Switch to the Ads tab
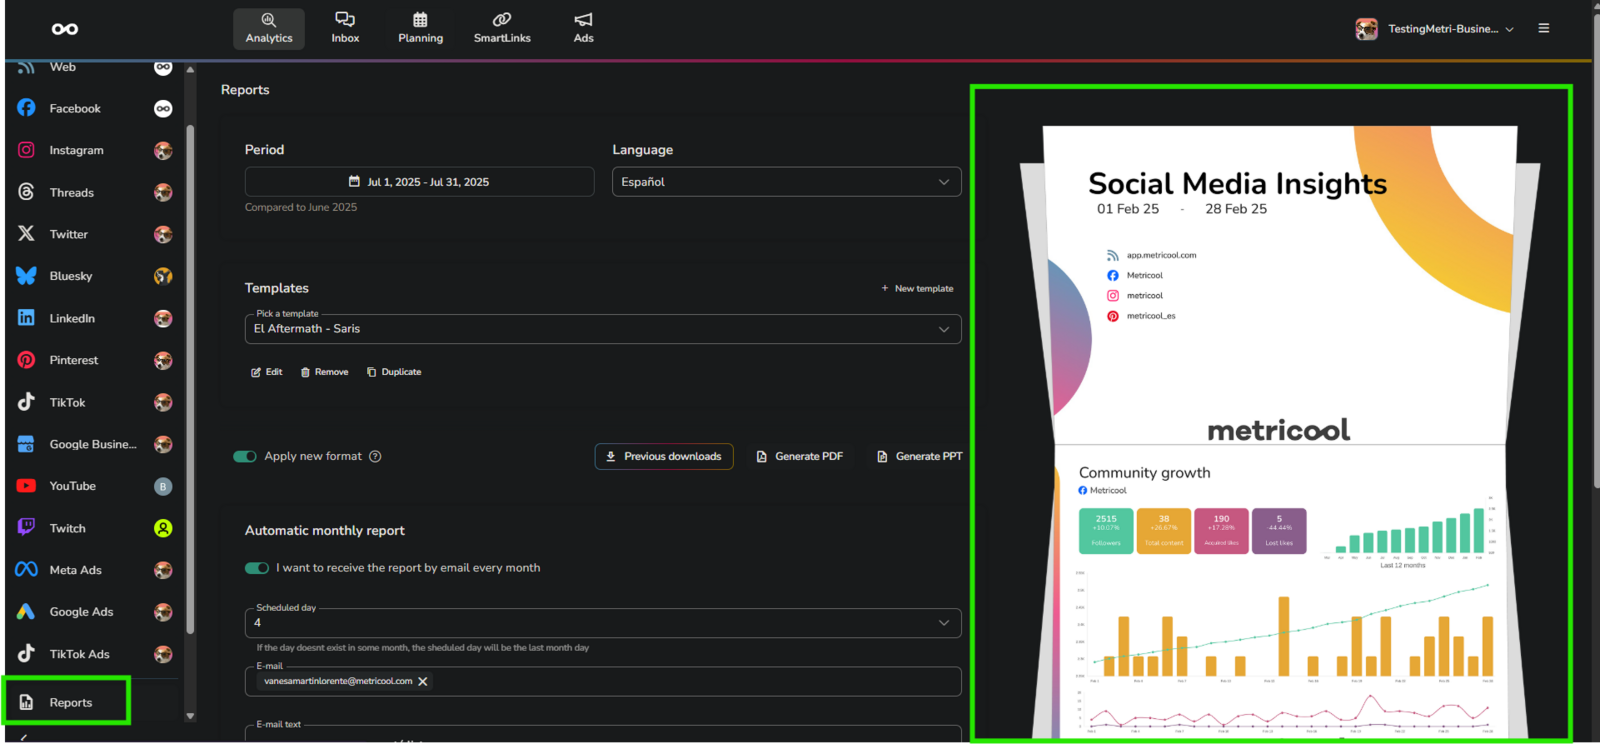Viewport: 1600px width, 744px height. coord(584,28)
